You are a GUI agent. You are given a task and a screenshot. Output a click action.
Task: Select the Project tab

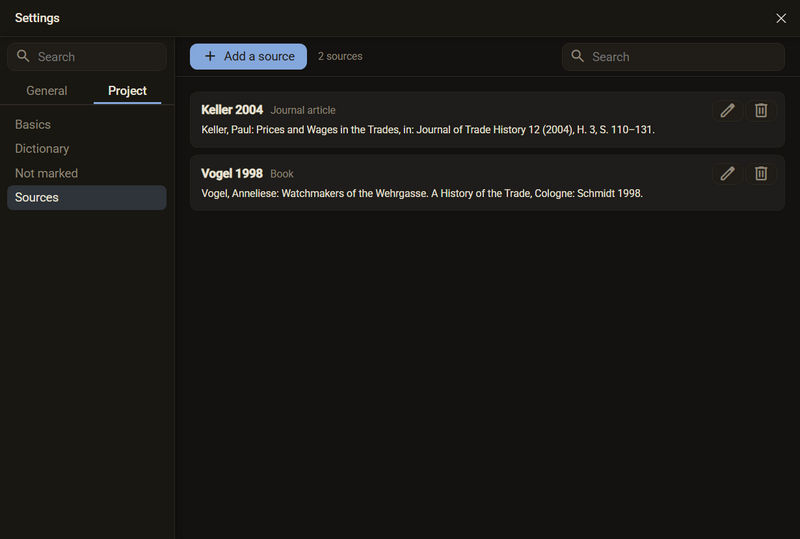[127, 91]
